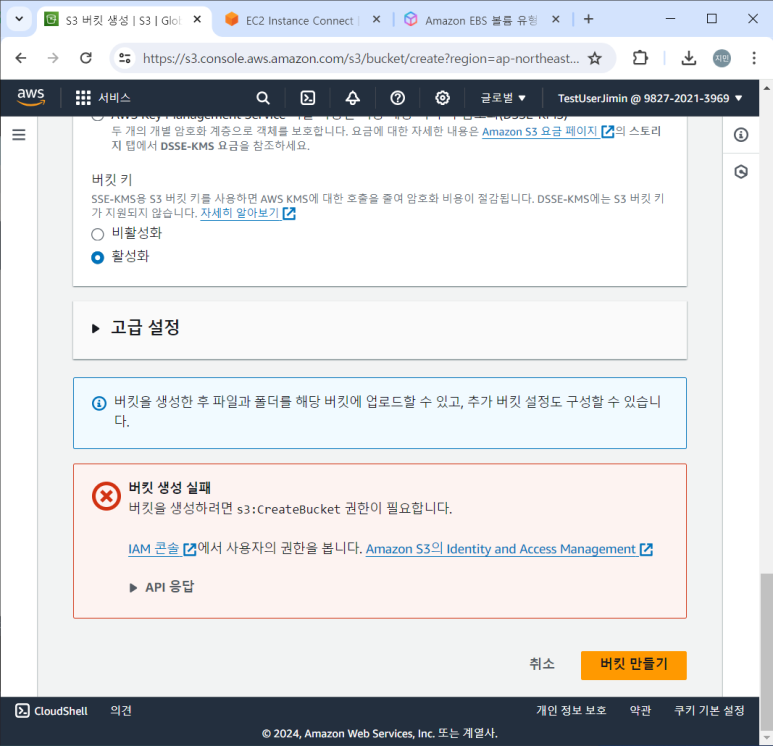The height and width of the screenshot is (746, 773).
Task: Open the left hamburger navigation menu
Action: pos(19,135)
